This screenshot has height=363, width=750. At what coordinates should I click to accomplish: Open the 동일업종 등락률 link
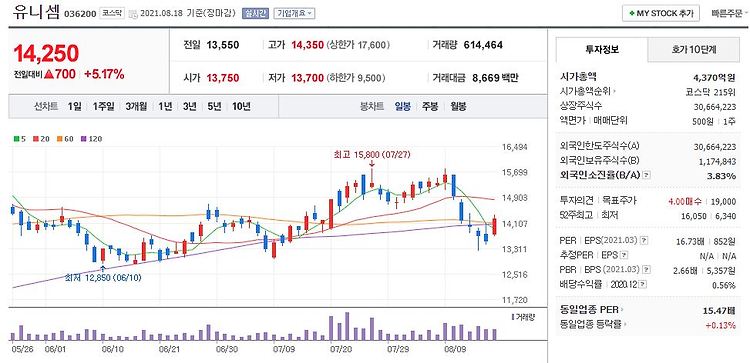point(592,325)
